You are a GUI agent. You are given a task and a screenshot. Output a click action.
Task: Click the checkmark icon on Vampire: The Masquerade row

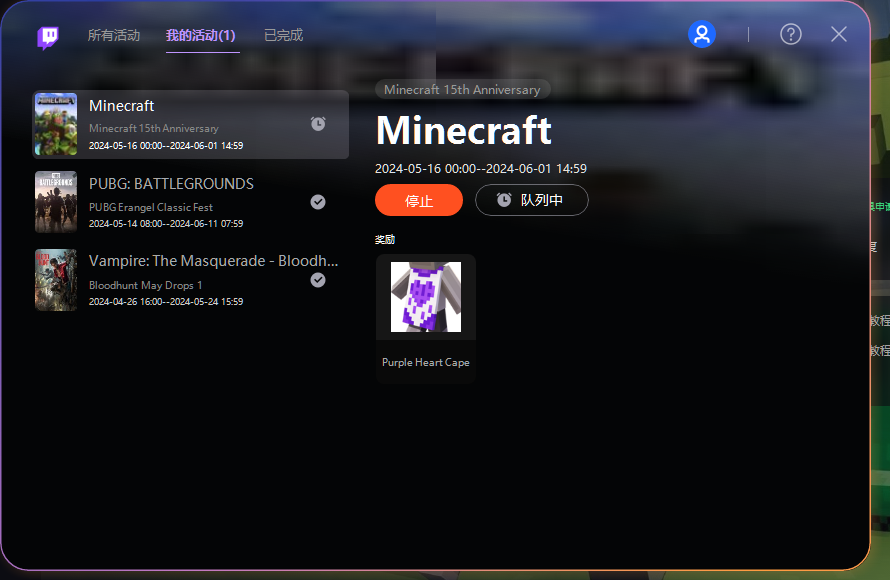(318, 280)
